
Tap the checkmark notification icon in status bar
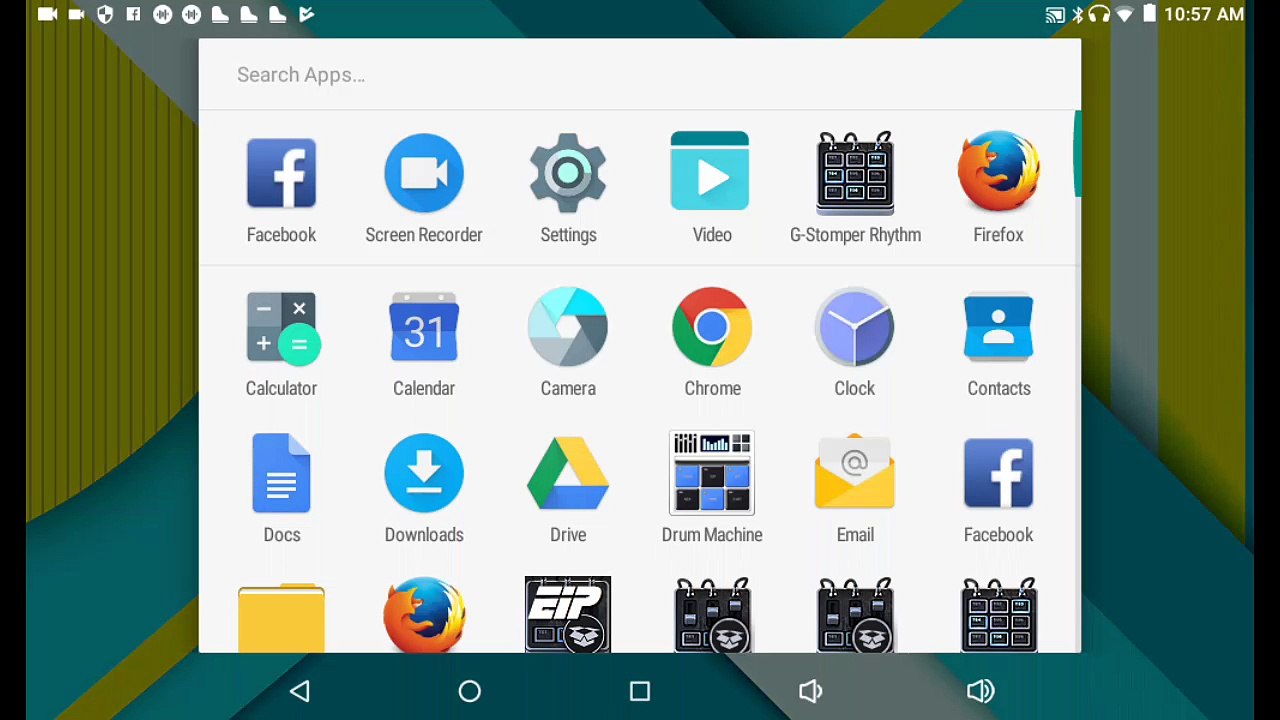(x=307, y=14)
